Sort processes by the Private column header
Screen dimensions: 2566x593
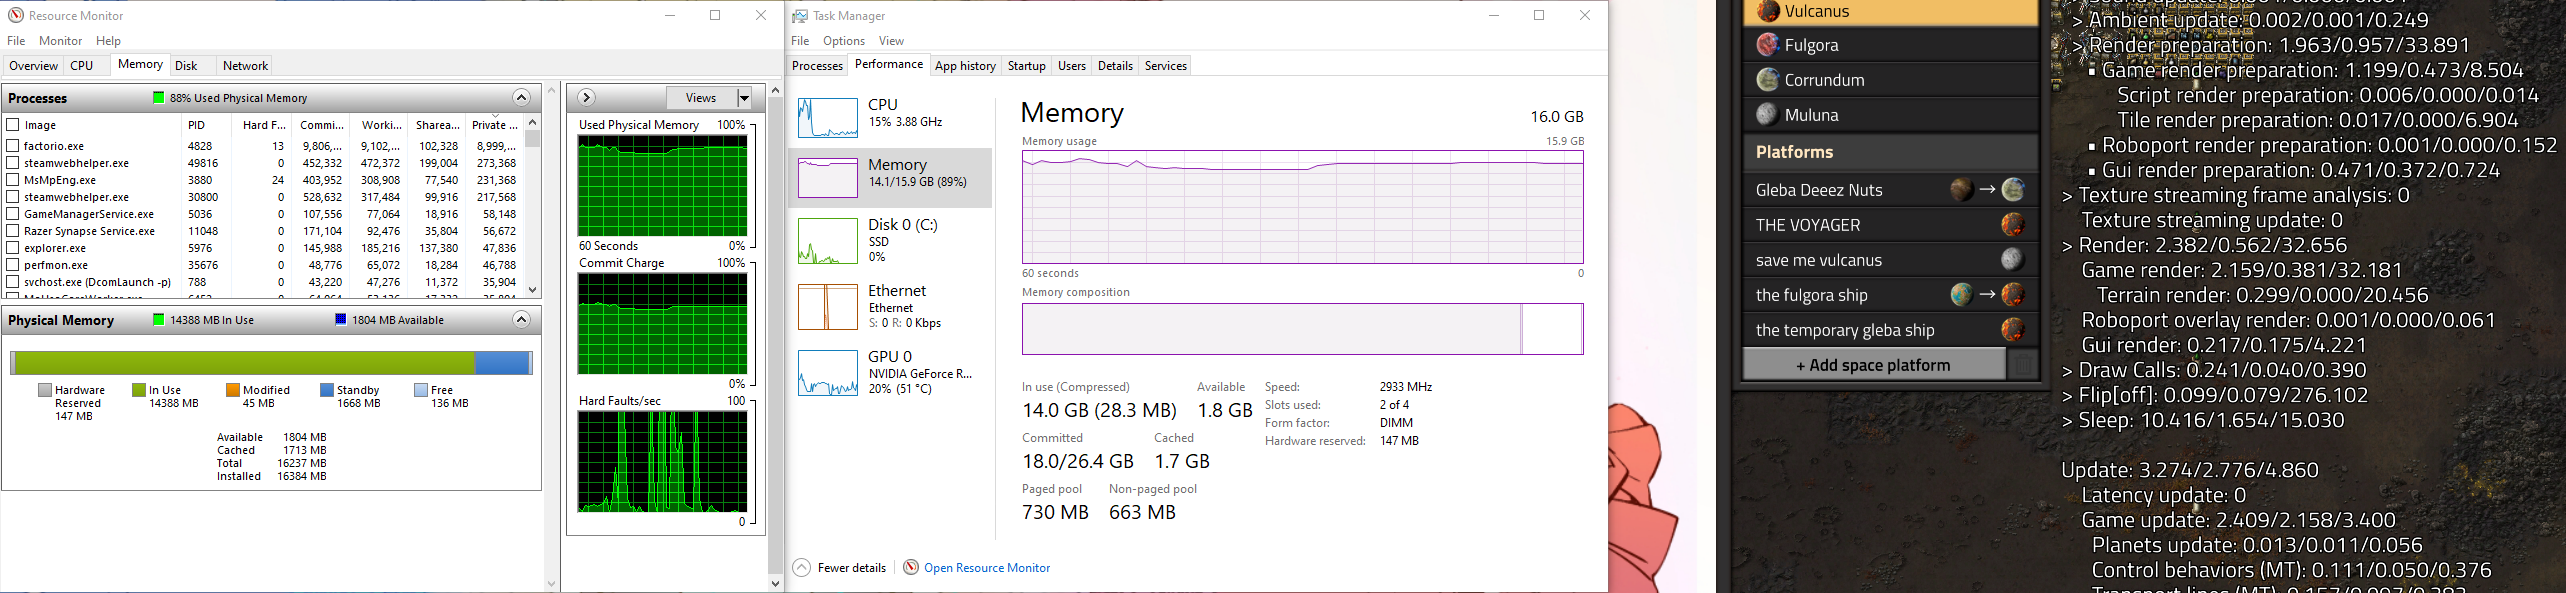pyautogui.click(x=494, y=125)
